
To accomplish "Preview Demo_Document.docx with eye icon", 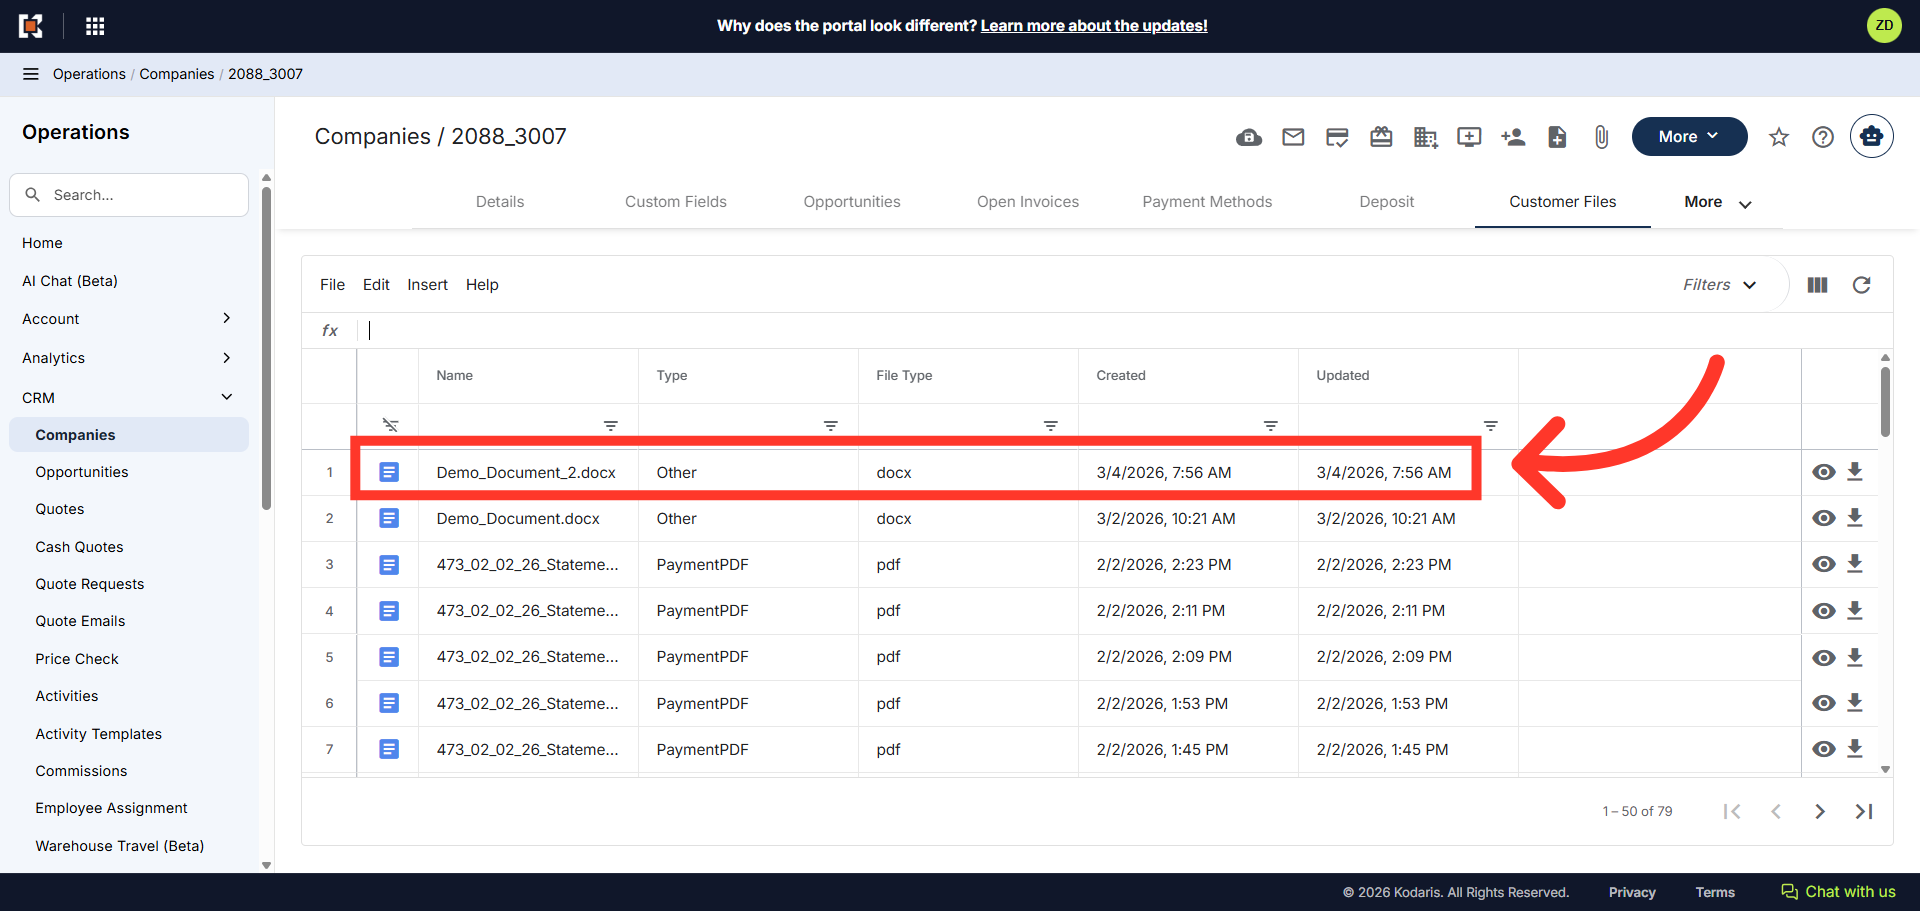I will (1824, 518).
